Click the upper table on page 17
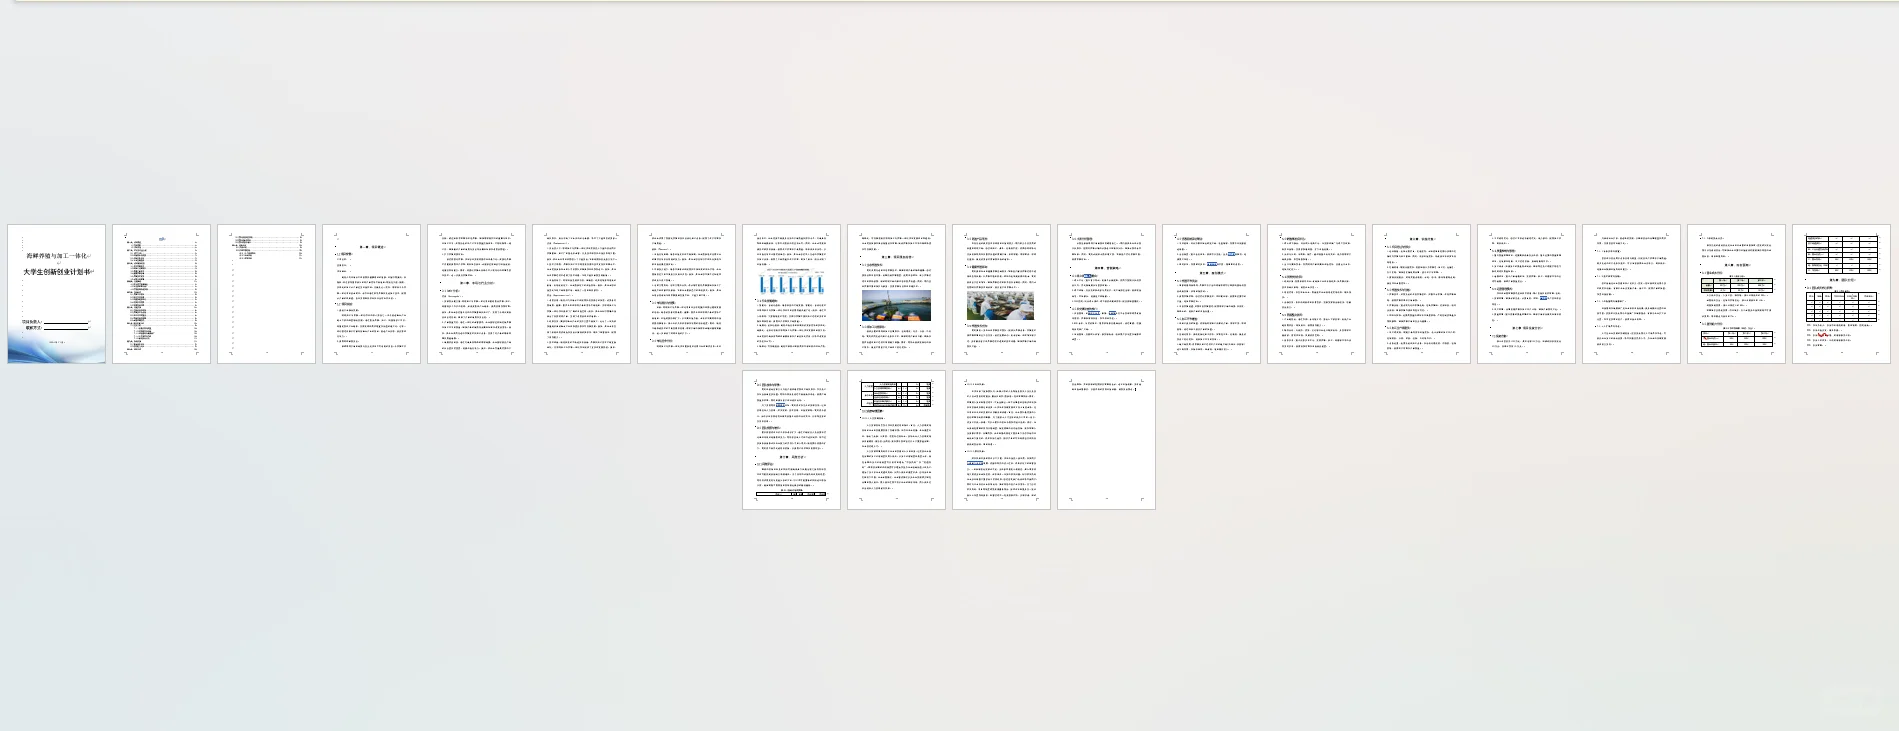The image size is (1899, 731). (x=1737, y=285)
